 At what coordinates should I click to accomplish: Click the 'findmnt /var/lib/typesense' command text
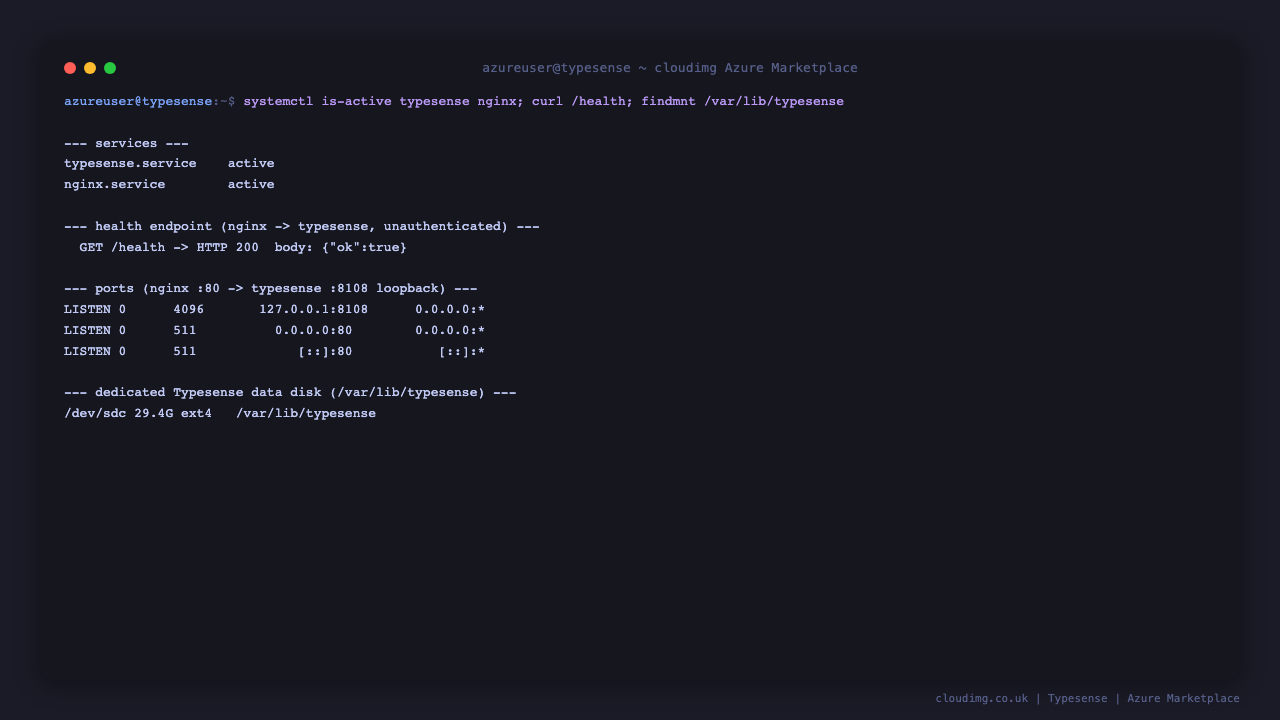point(743,102)
